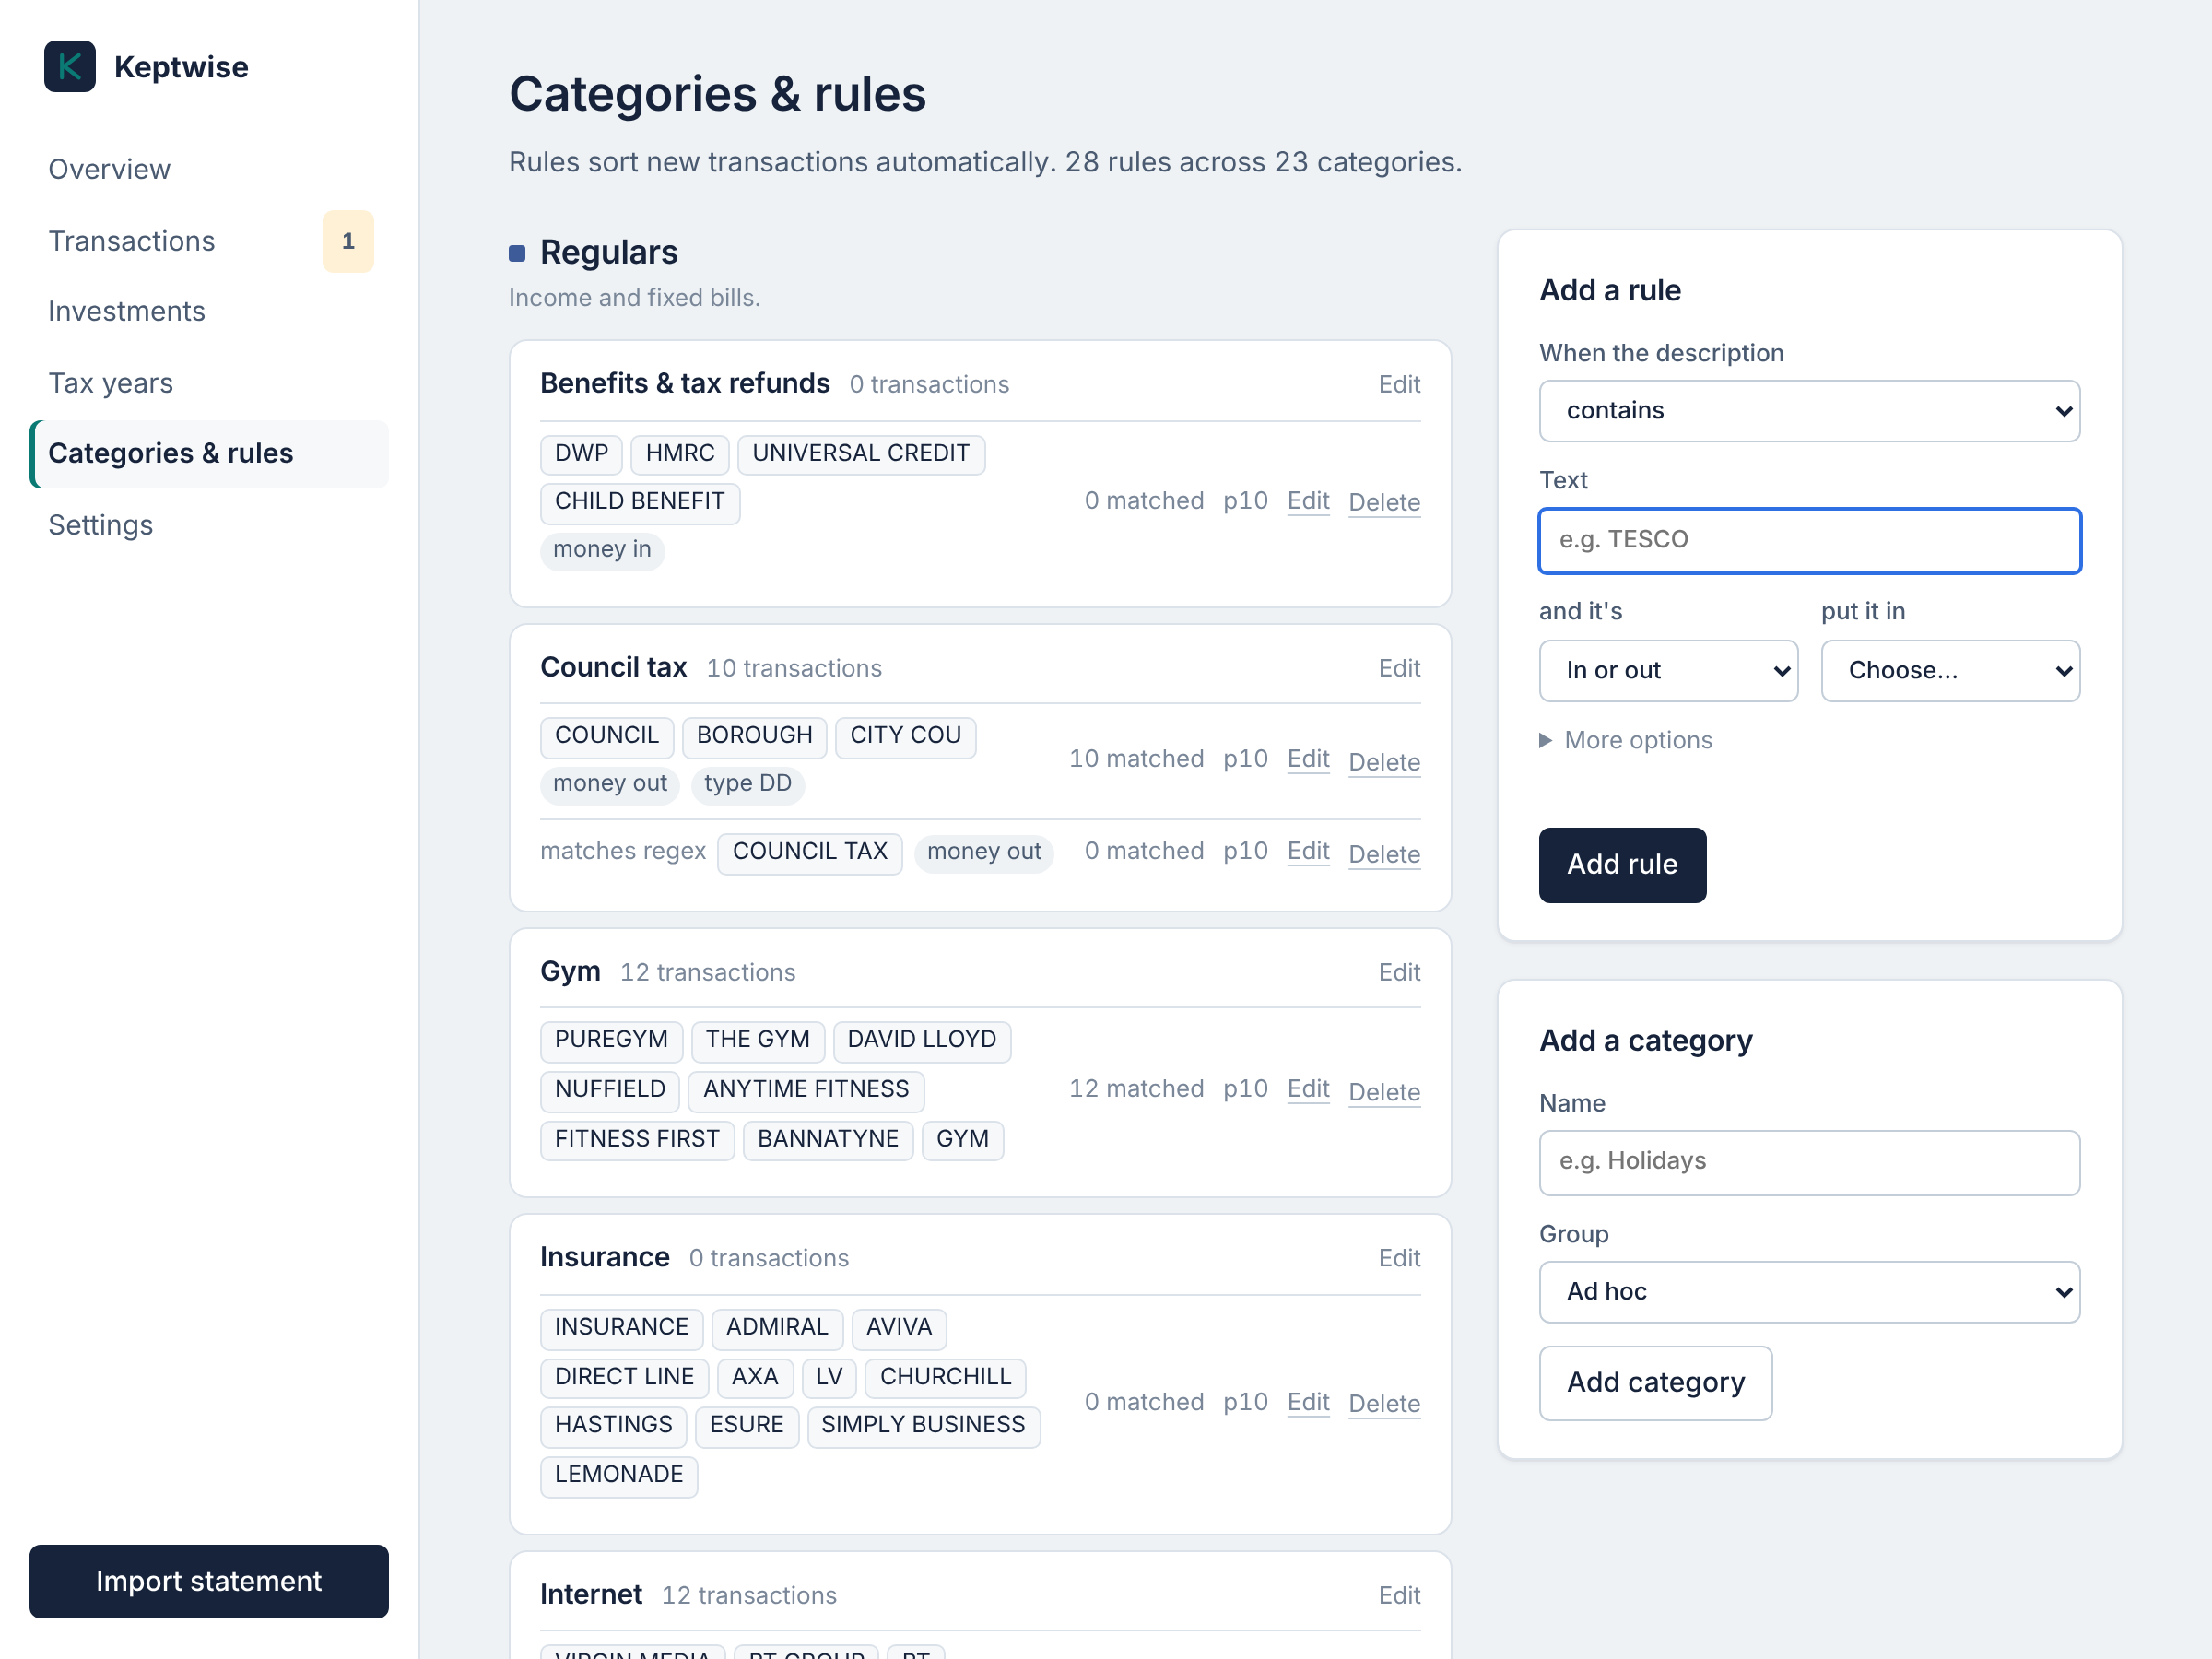Edit the COUNCIL BOROUGH rule

(1307, 759)
